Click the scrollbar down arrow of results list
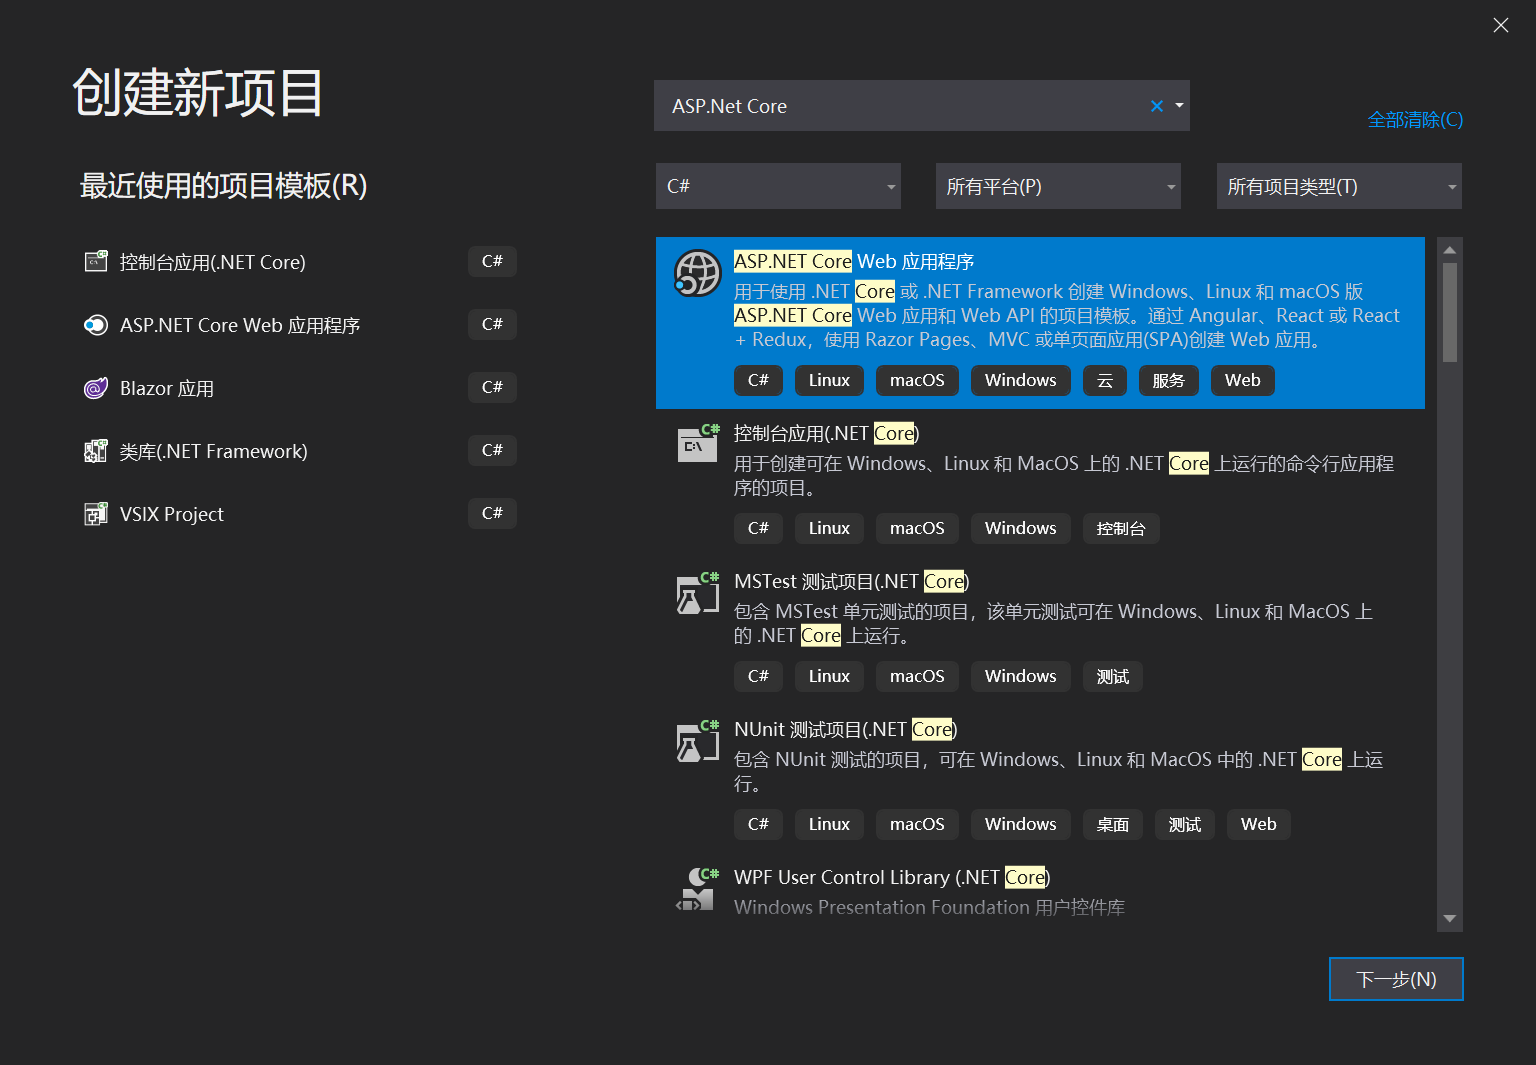The height and width of the screenshot is (1065, 1536). coord(1450,919)
